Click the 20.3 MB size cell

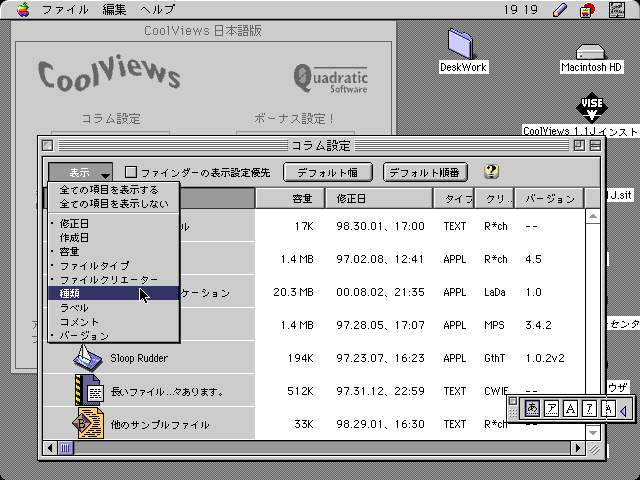[x=293, y=292]
